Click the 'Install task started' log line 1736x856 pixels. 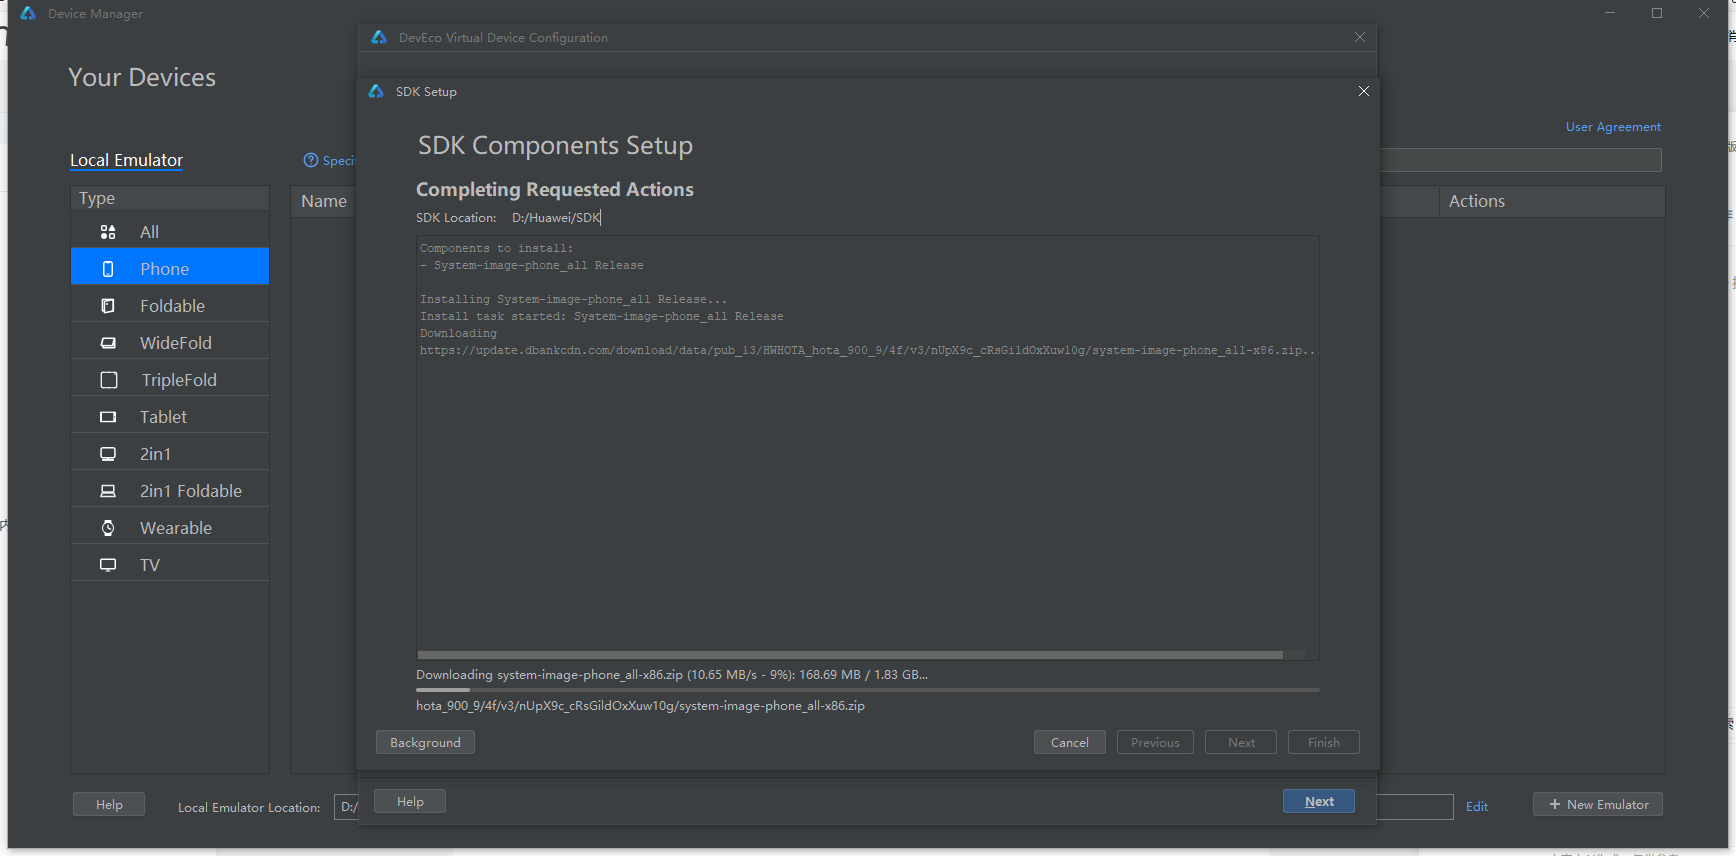click(601, 316)
